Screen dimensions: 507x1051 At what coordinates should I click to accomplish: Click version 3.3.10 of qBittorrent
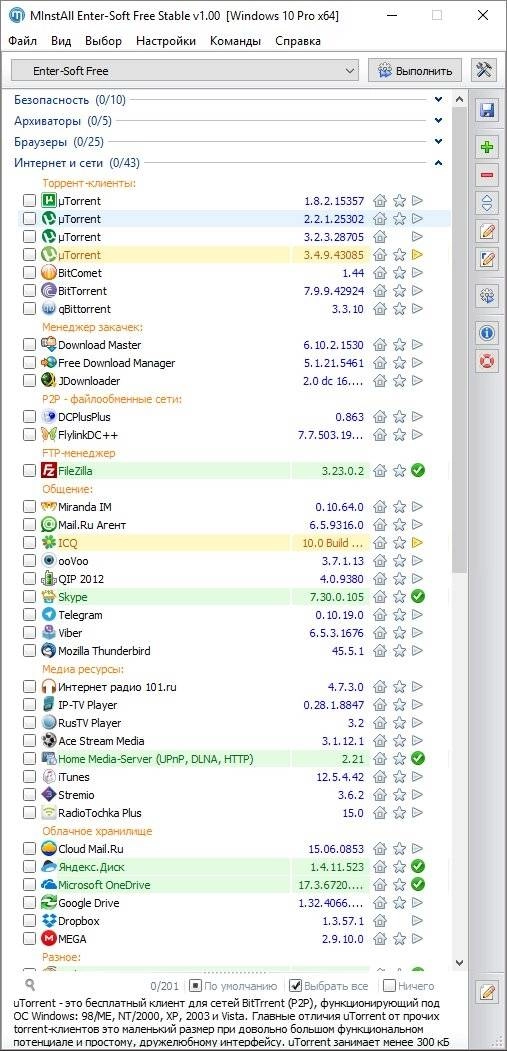(x=347, y=309)
